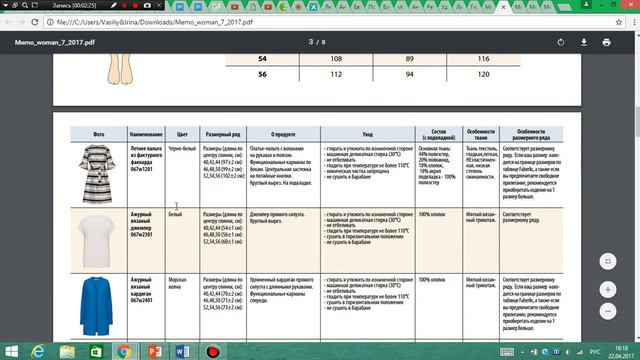Viewport: 640px width, 360px height.
Task: Switch the РУС input language
Action: coord(595,352)
